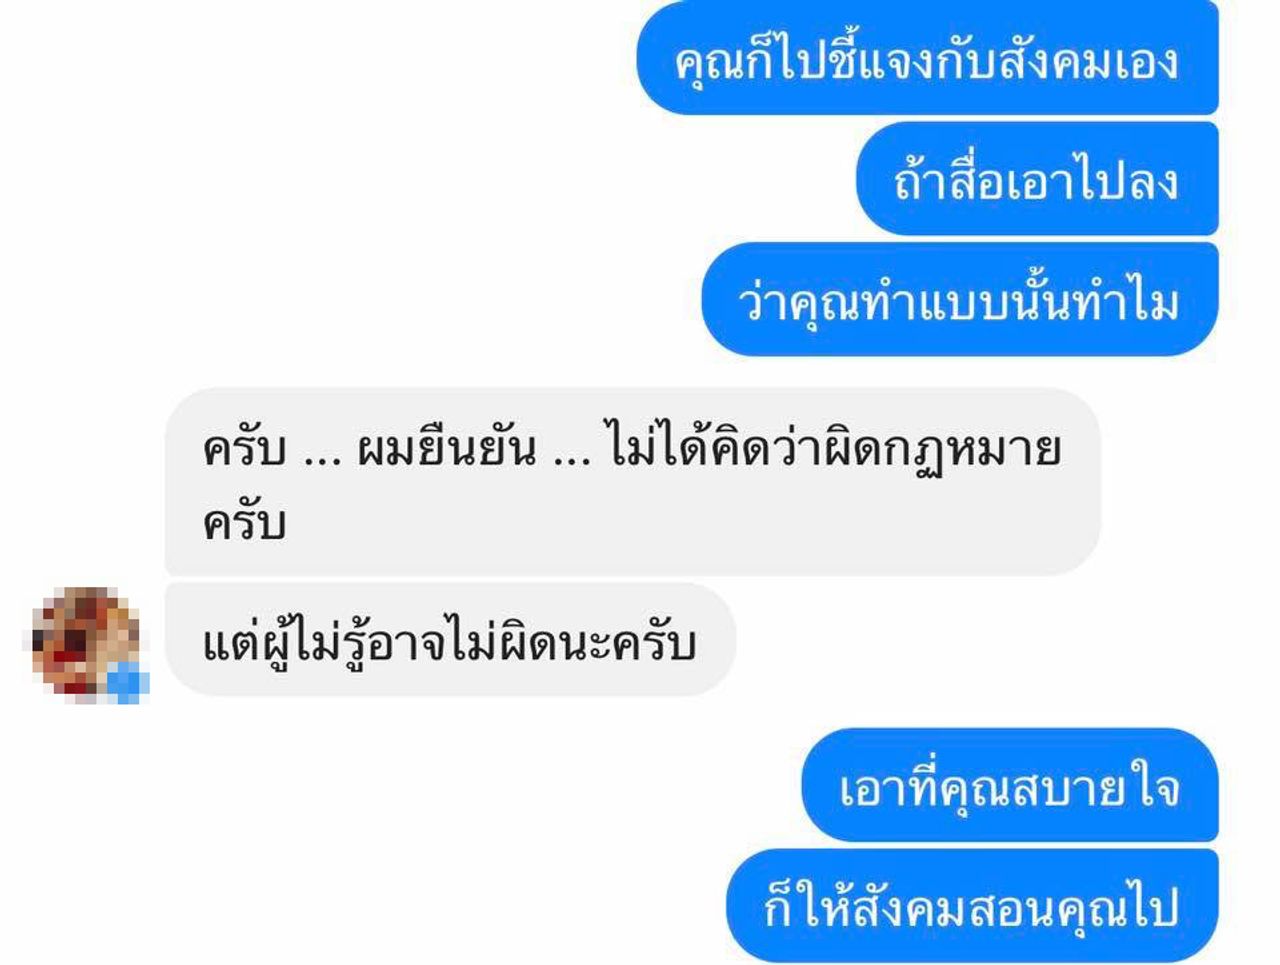The image size is (1280, 965).
Task: Select the blue message 'เอาที่คุณสบายใจ'
Action: click(x=1010, y=785)
